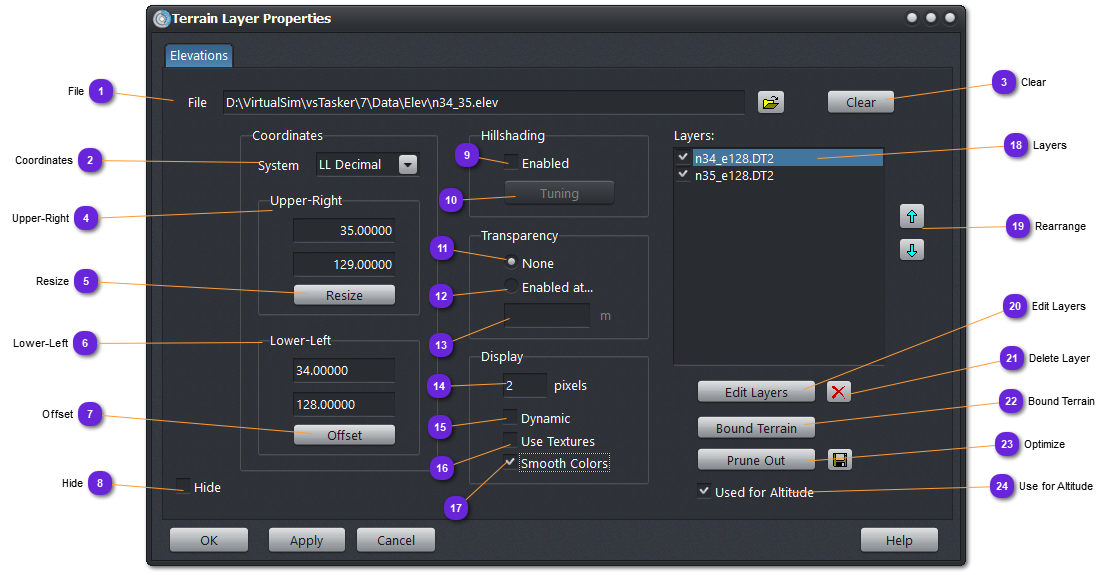This screenshot has width=1111, height=575.
Task: Open the coordinate System dropdown
Action: point(407,165)
